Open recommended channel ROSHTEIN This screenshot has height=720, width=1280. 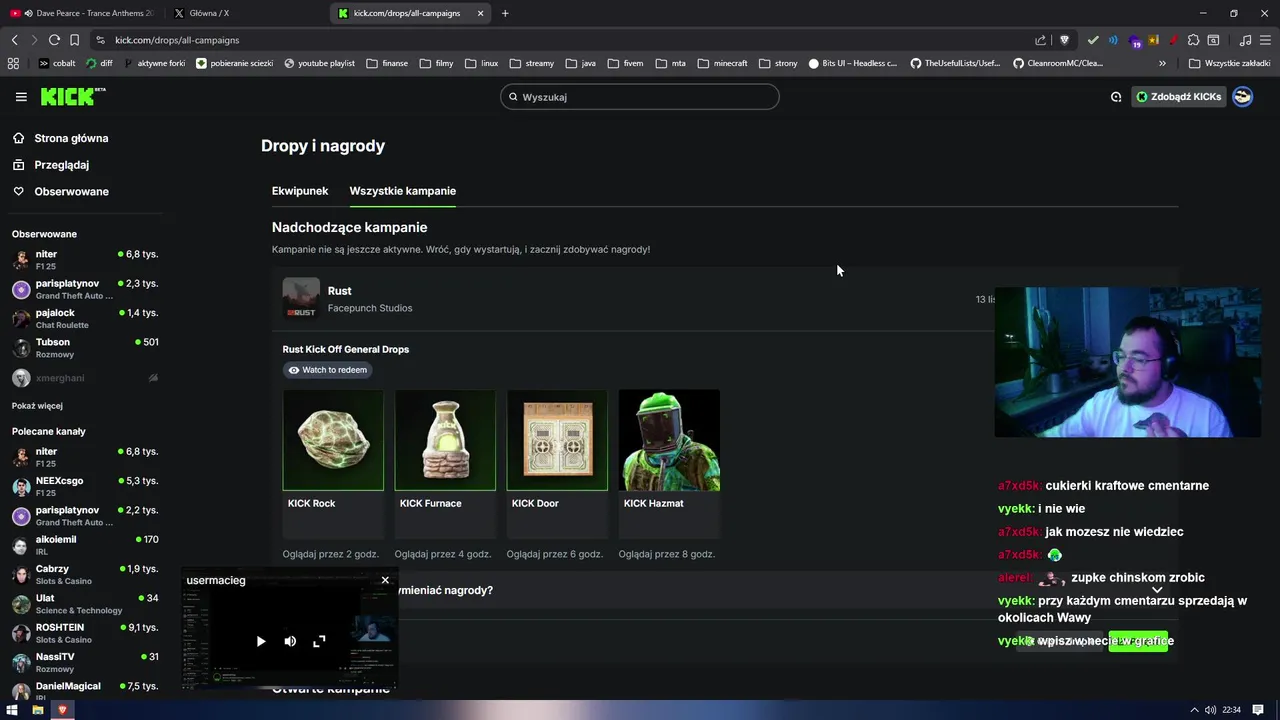pyautogui.click(x=85, y=633)
